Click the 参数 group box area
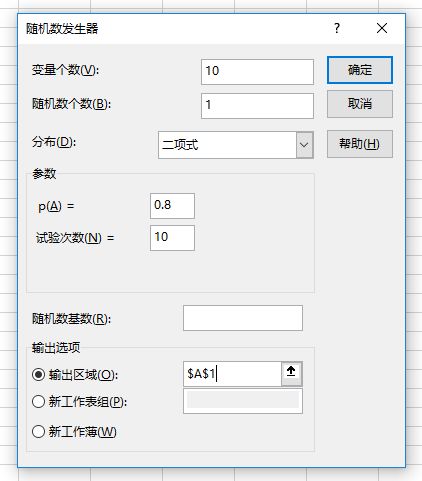This screenshot has width=422, height=481. click(170, 233)
